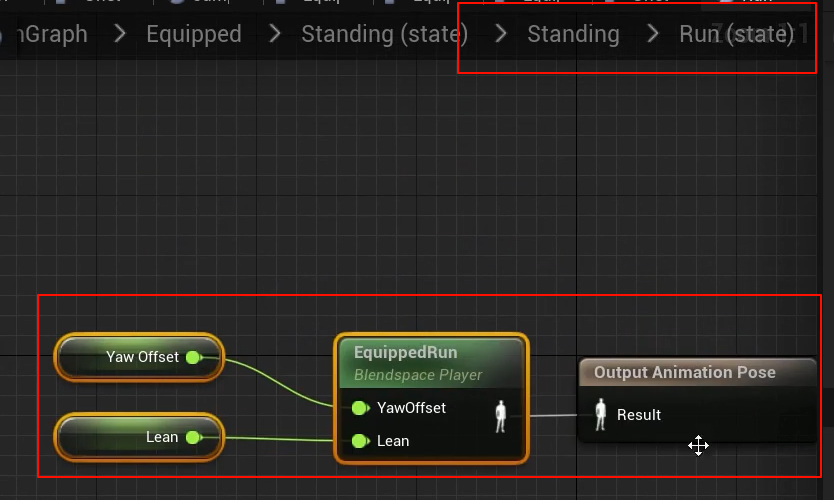Open the Standing (state) breadcrumb
Image resolution: width=834 pixels, height=500 pixels.
tap(385, 34)
